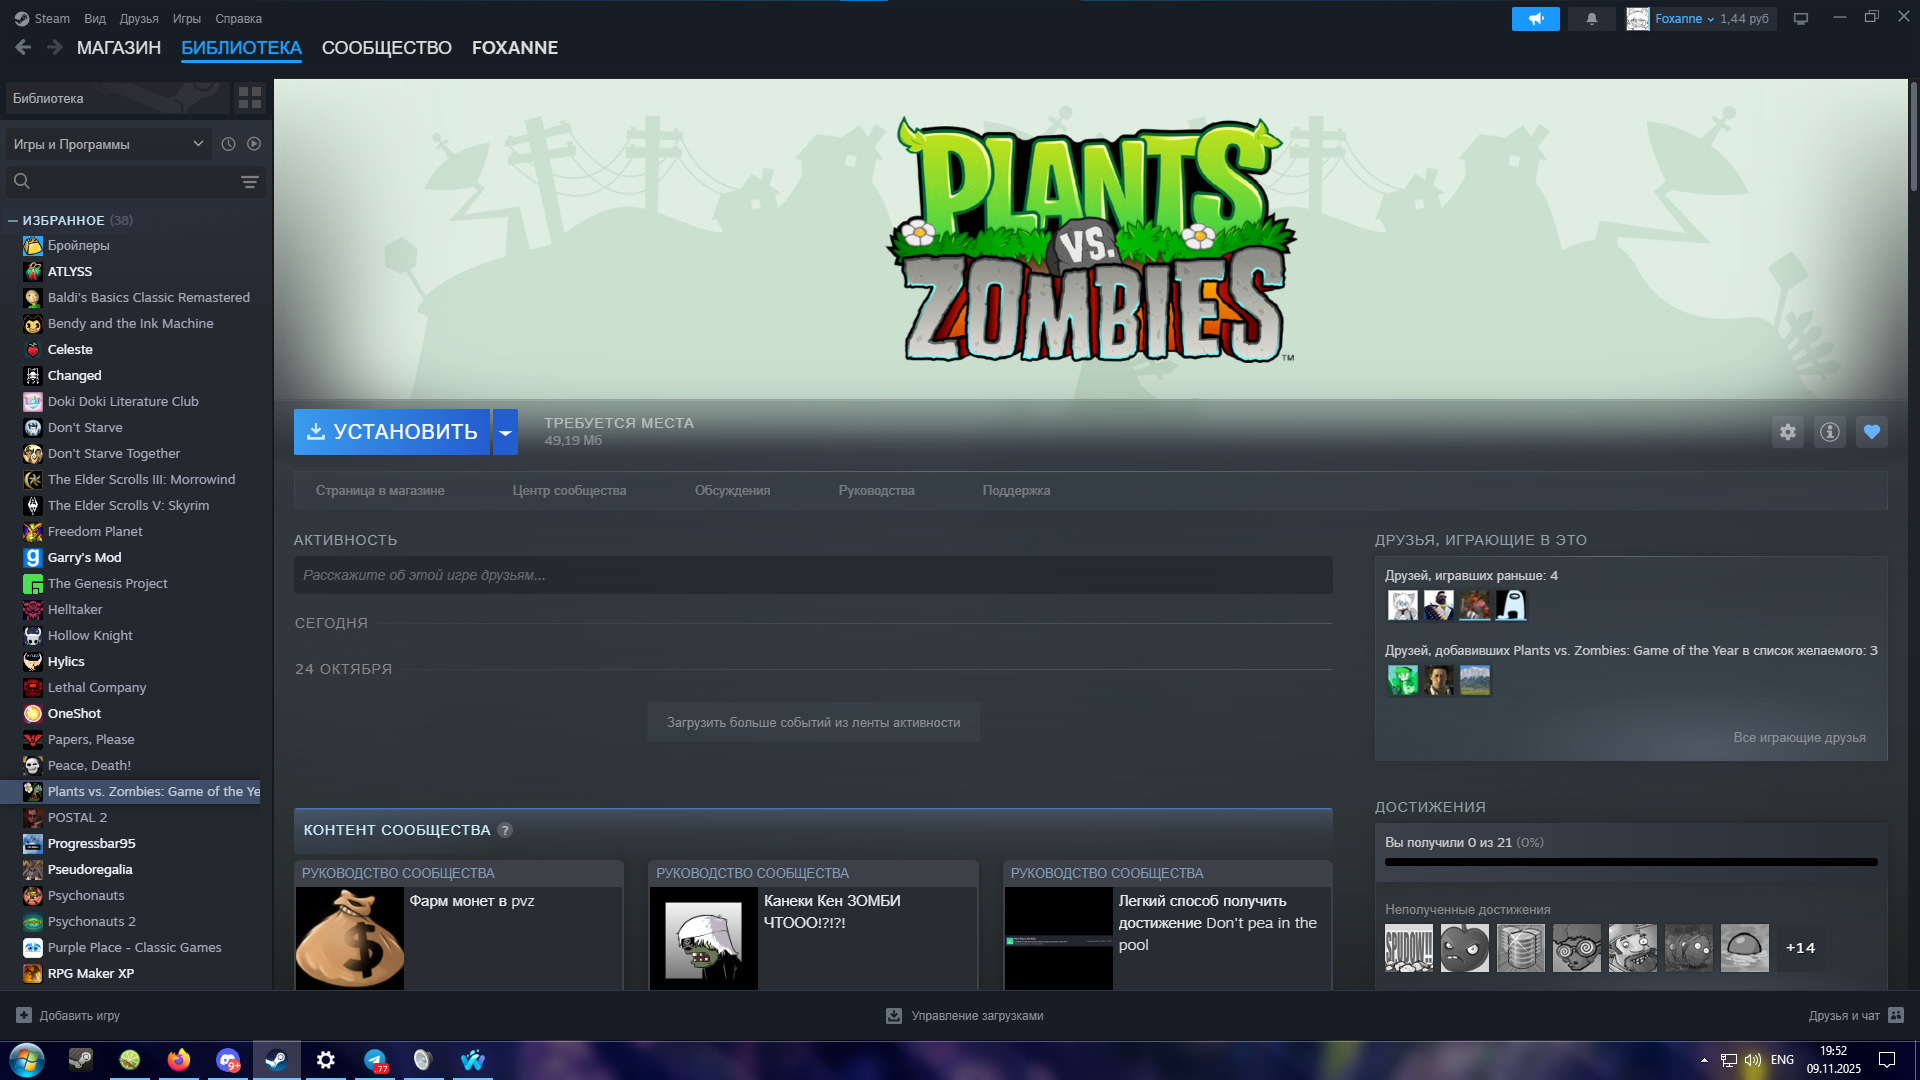Enter Big Picture mode icon
Image resolution: width=1920 pixels, height=1080 pixels.
coord(1801,19)
